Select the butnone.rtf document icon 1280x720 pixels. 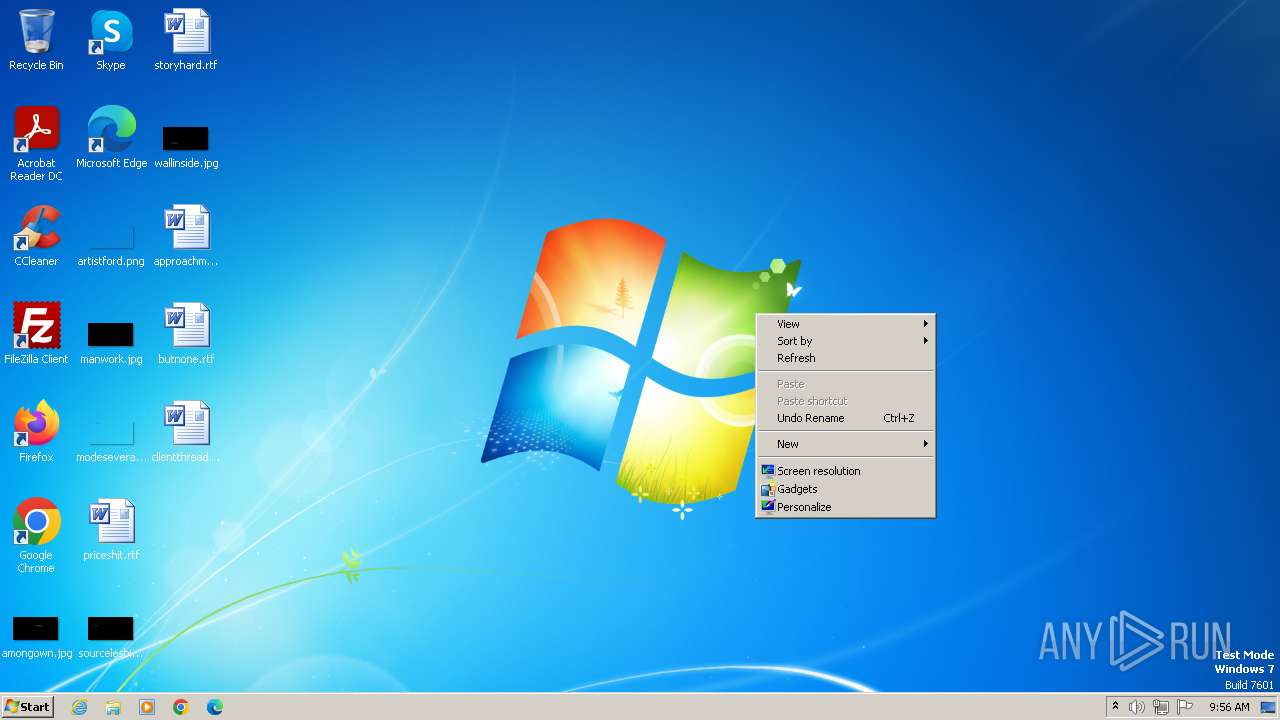[186, 334]
